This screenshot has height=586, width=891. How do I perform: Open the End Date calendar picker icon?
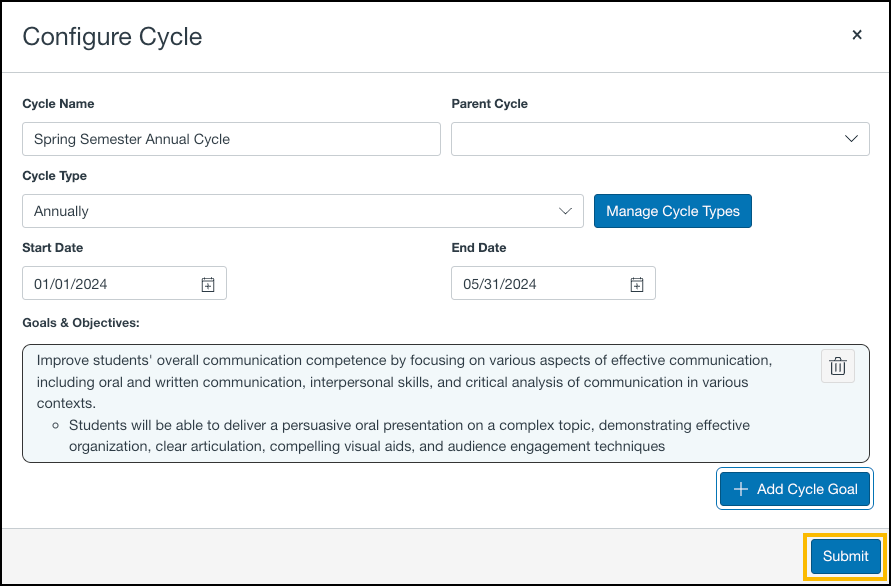point(636,283)
